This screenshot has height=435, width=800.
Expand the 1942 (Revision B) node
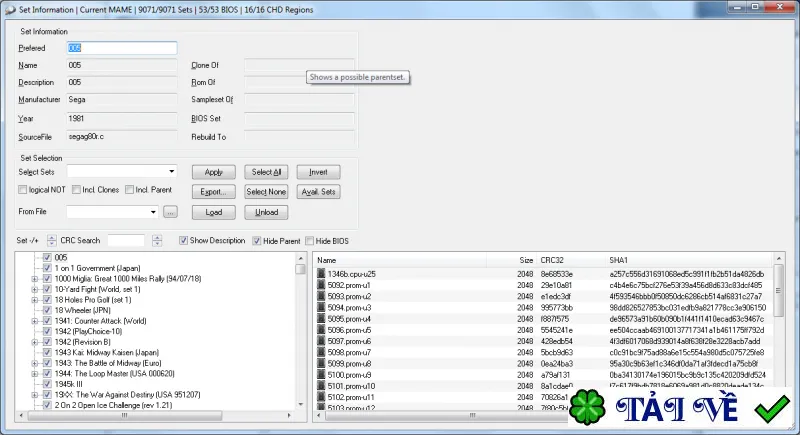(35, 342)
